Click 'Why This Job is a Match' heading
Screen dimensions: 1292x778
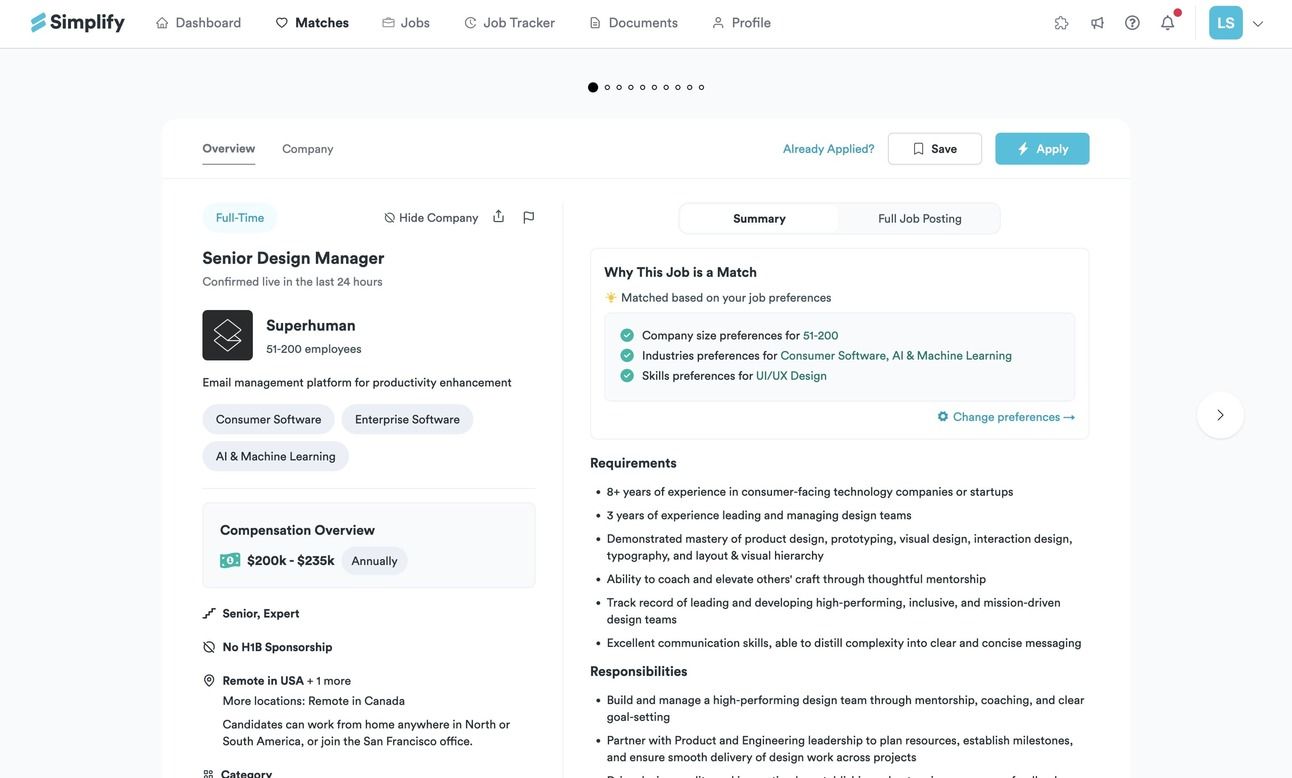point(680,272)
